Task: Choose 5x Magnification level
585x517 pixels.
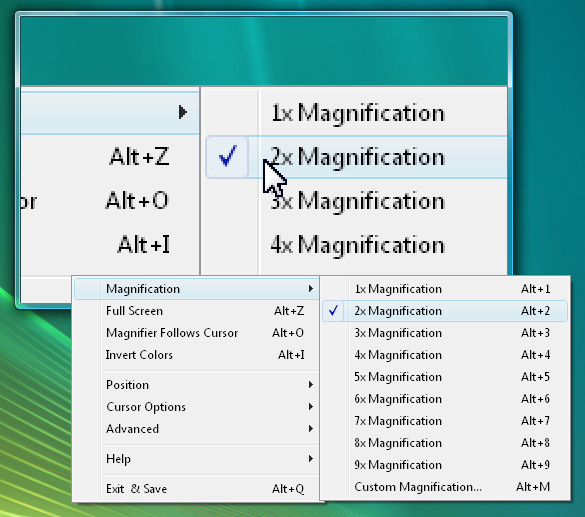Action: (445, 377)
